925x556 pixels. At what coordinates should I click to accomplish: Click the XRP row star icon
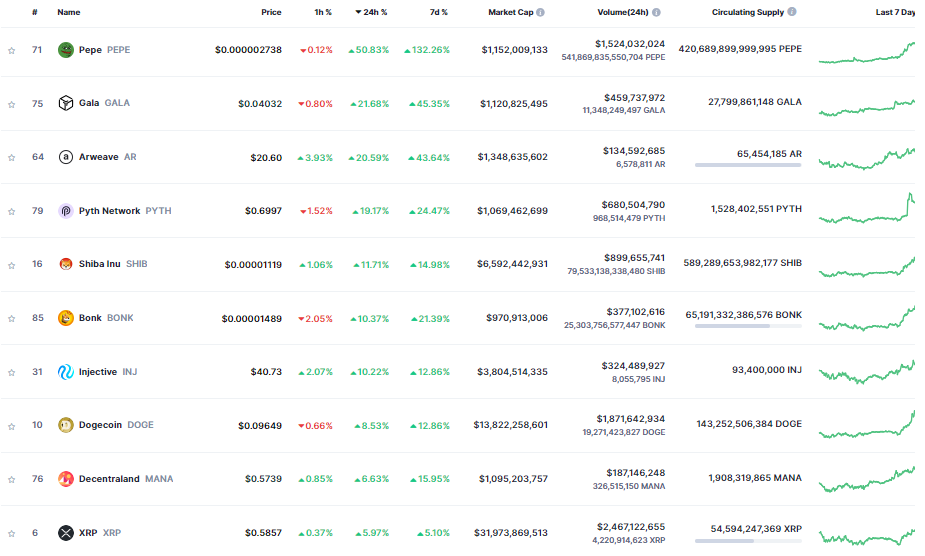pyautogui.click(x=11, y=534)
